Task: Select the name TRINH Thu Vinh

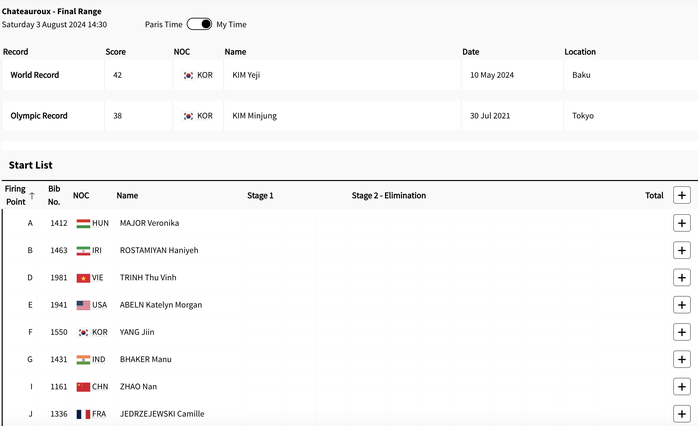Action: click(x=148, y=277)
